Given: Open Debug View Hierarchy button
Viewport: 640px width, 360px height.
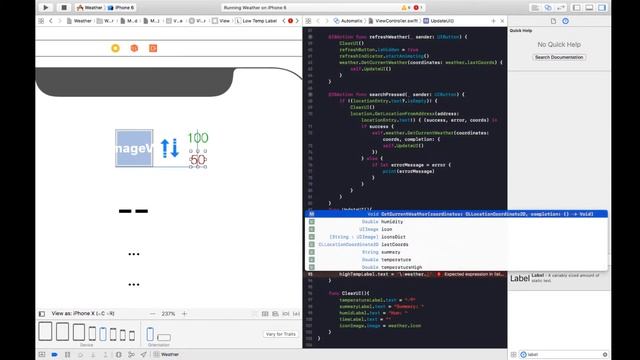Looking at the screenshot, I should [118, 355].
